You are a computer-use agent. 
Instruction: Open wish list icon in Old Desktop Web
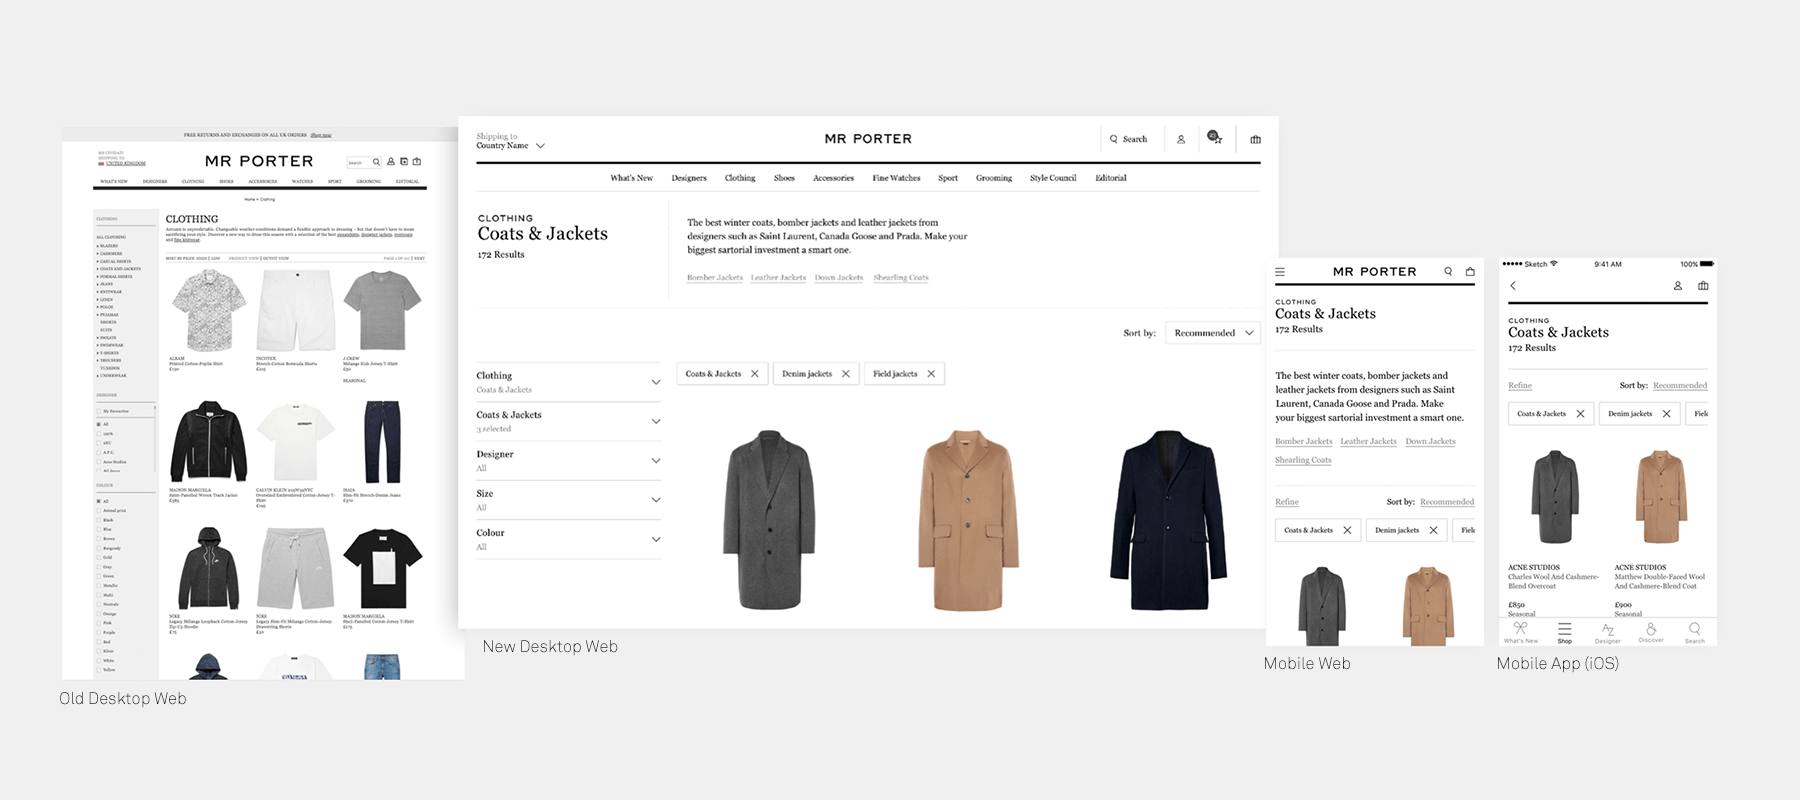(404, 161)
